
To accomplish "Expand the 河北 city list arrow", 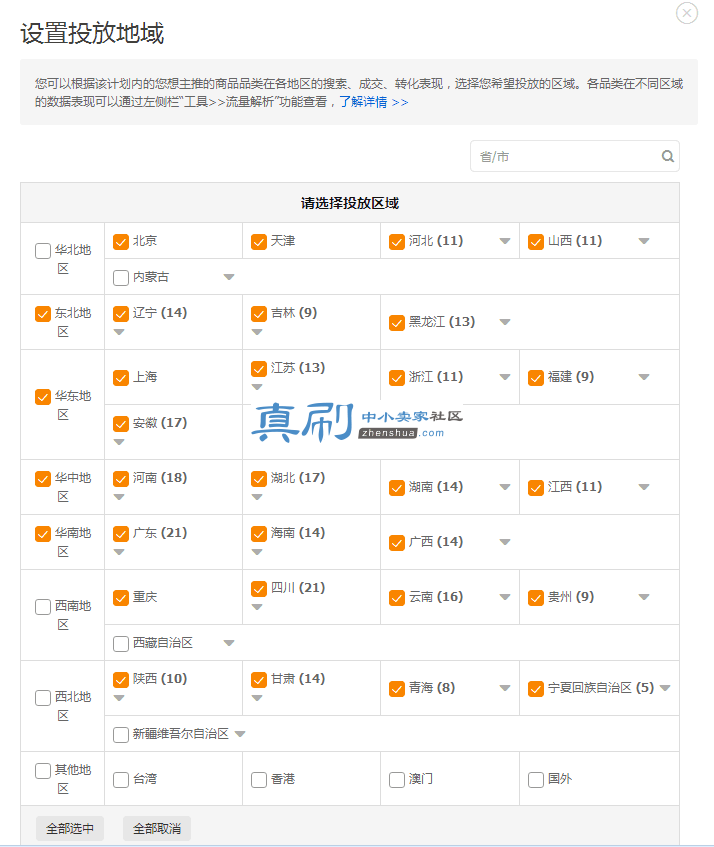I will 505,241.
